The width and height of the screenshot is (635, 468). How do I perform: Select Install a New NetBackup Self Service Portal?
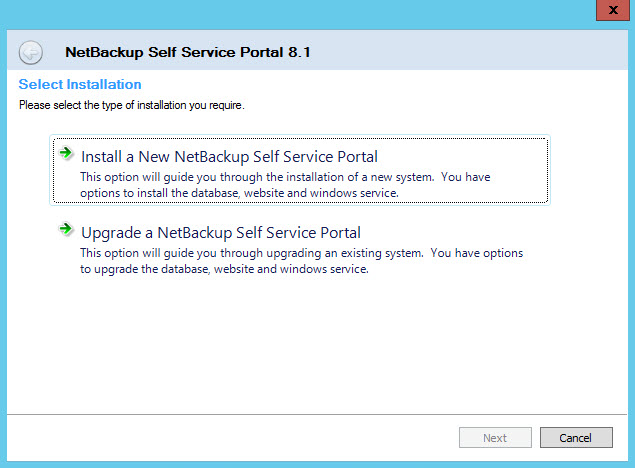click(229, 157)
